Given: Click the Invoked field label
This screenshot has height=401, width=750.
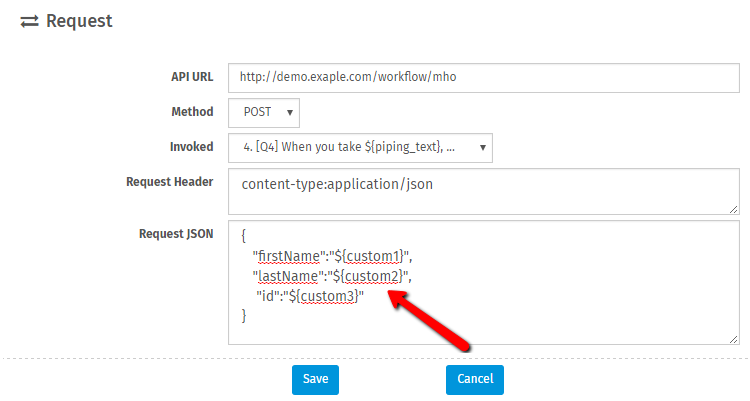Looking at the screenshot, I should [x=191, y=146].
